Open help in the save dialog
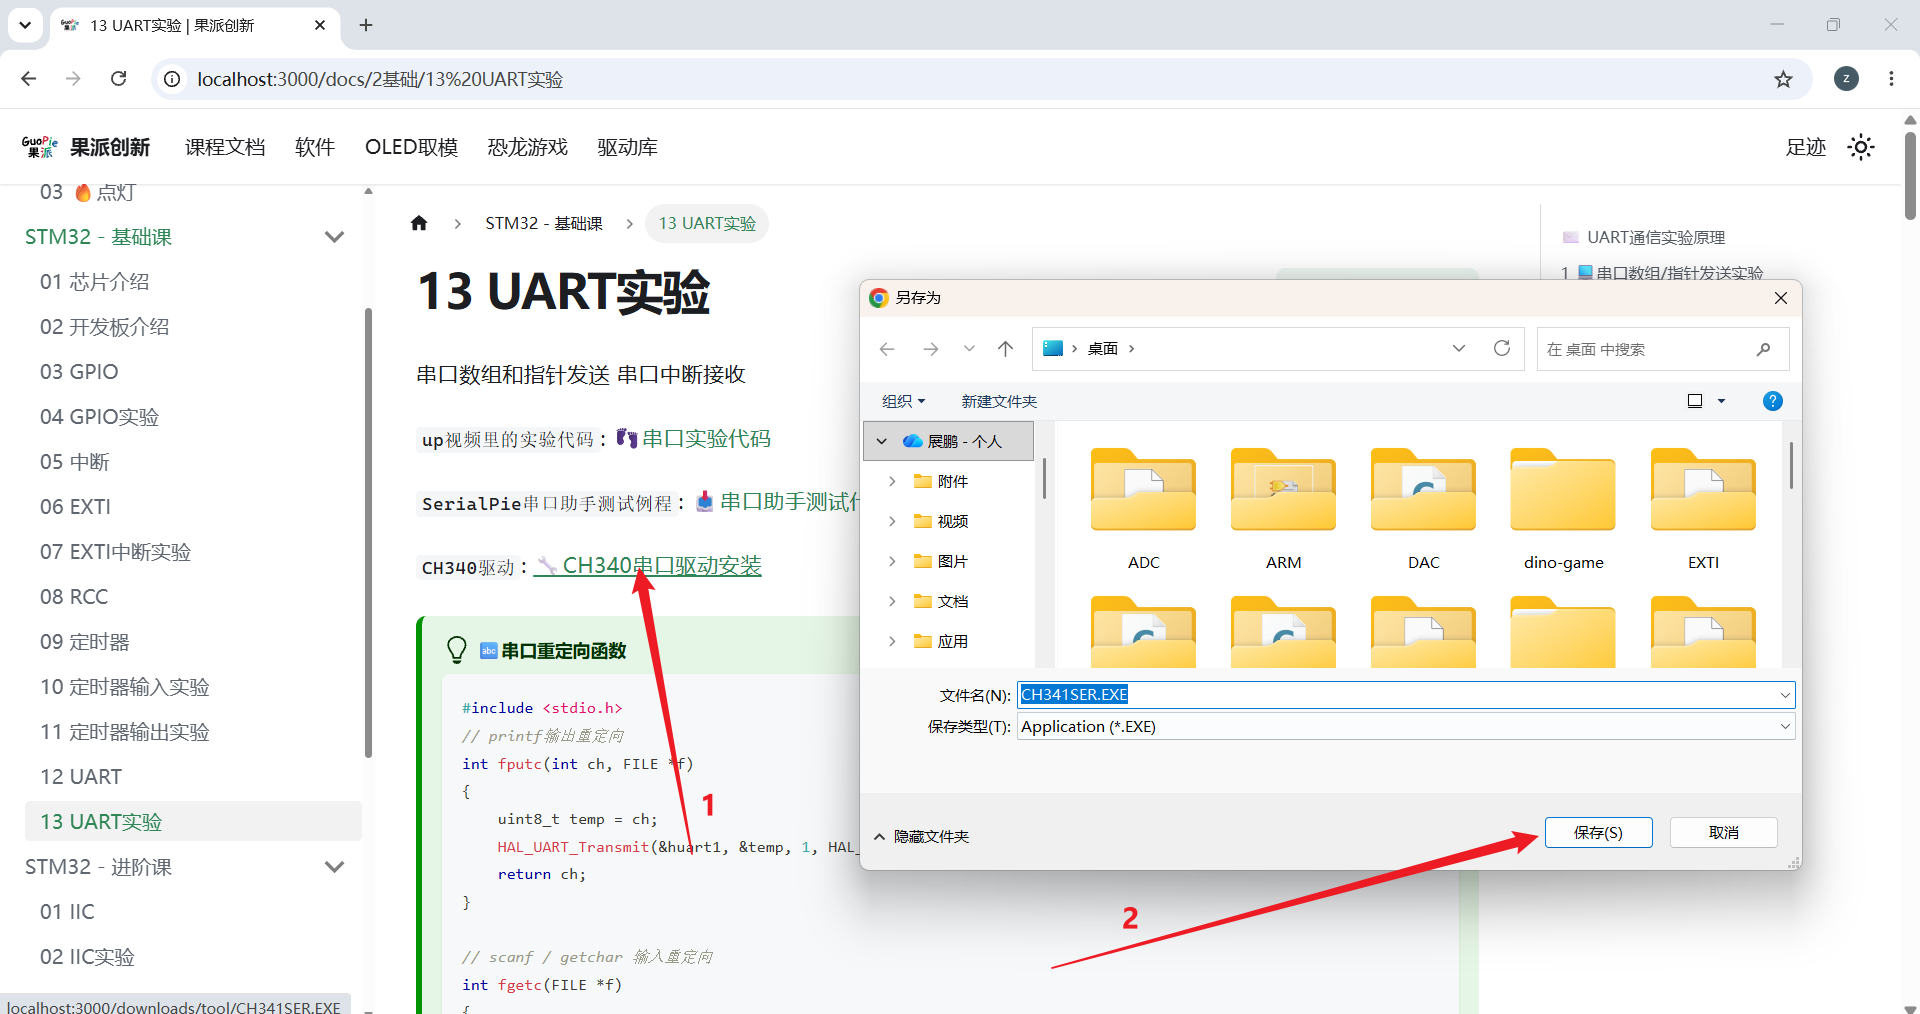The width and height of the screenshot is (1920, 1014). [x=1772, y=401]
